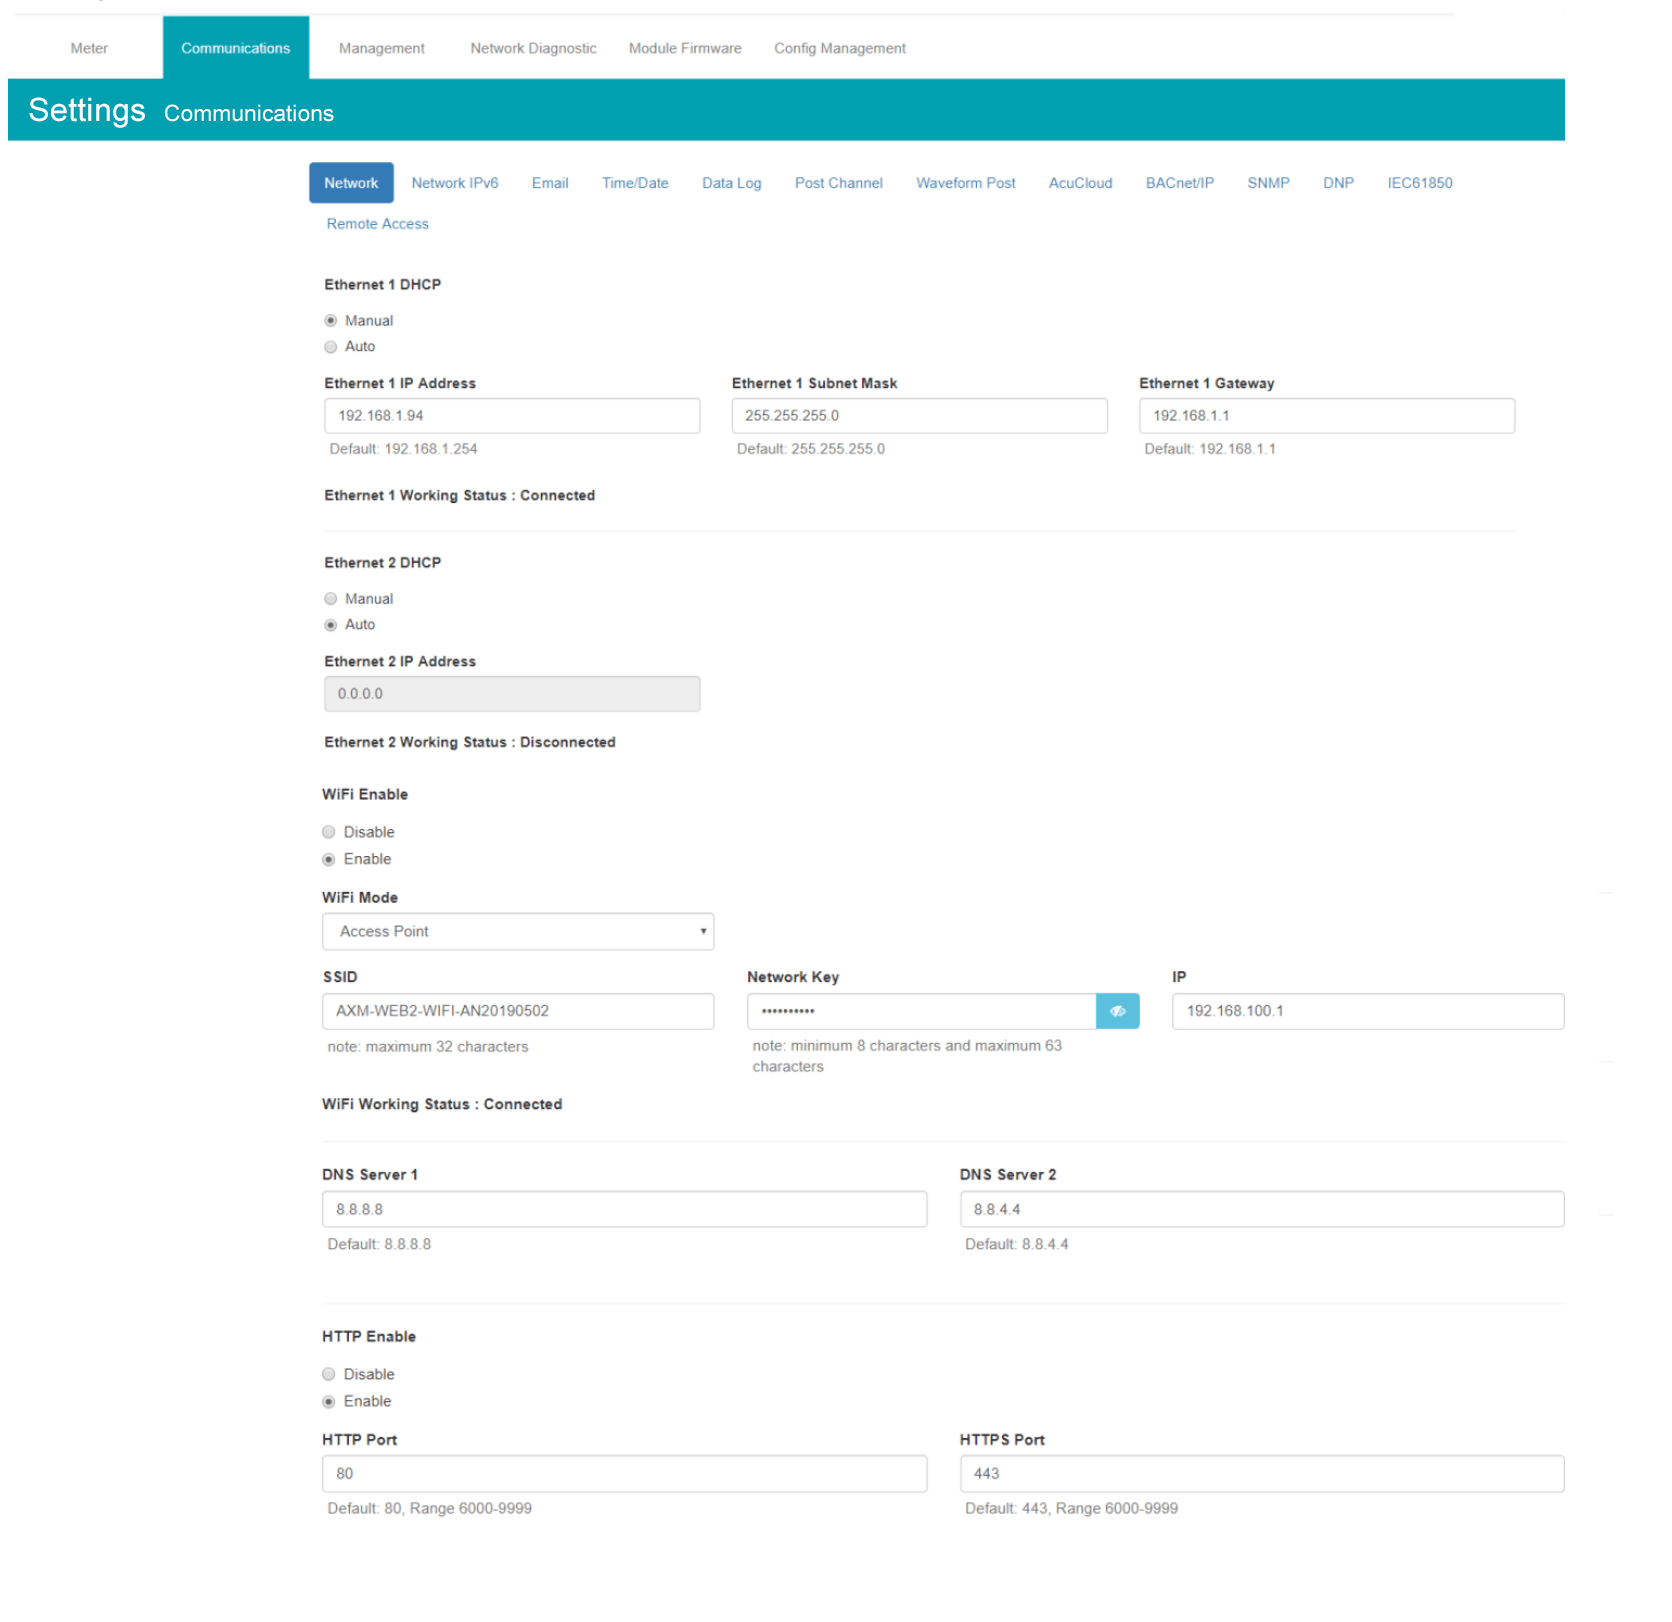Click 'Default: 192.168.1.254' hint text

(403, 449)
